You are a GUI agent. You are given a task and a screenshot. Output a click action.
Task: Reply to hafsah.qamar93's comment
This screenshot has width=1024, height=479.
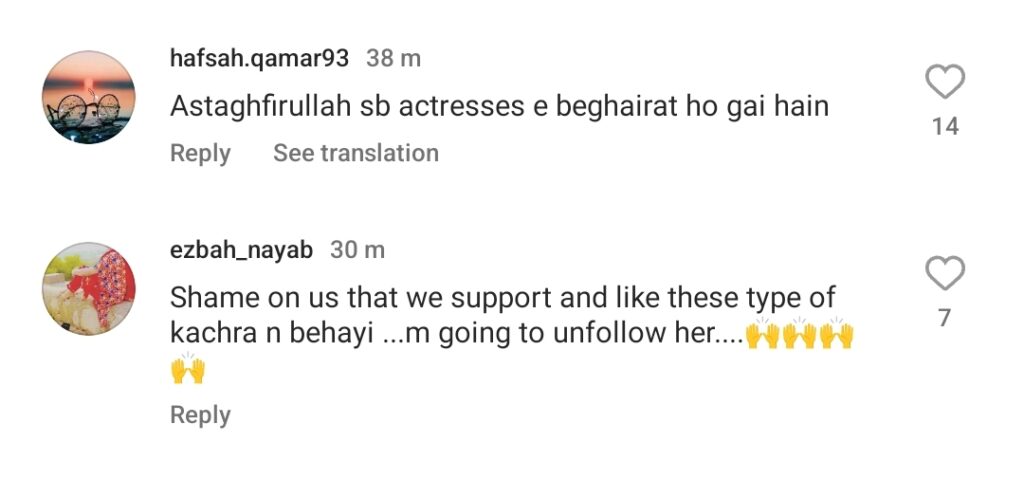point(200,153)
